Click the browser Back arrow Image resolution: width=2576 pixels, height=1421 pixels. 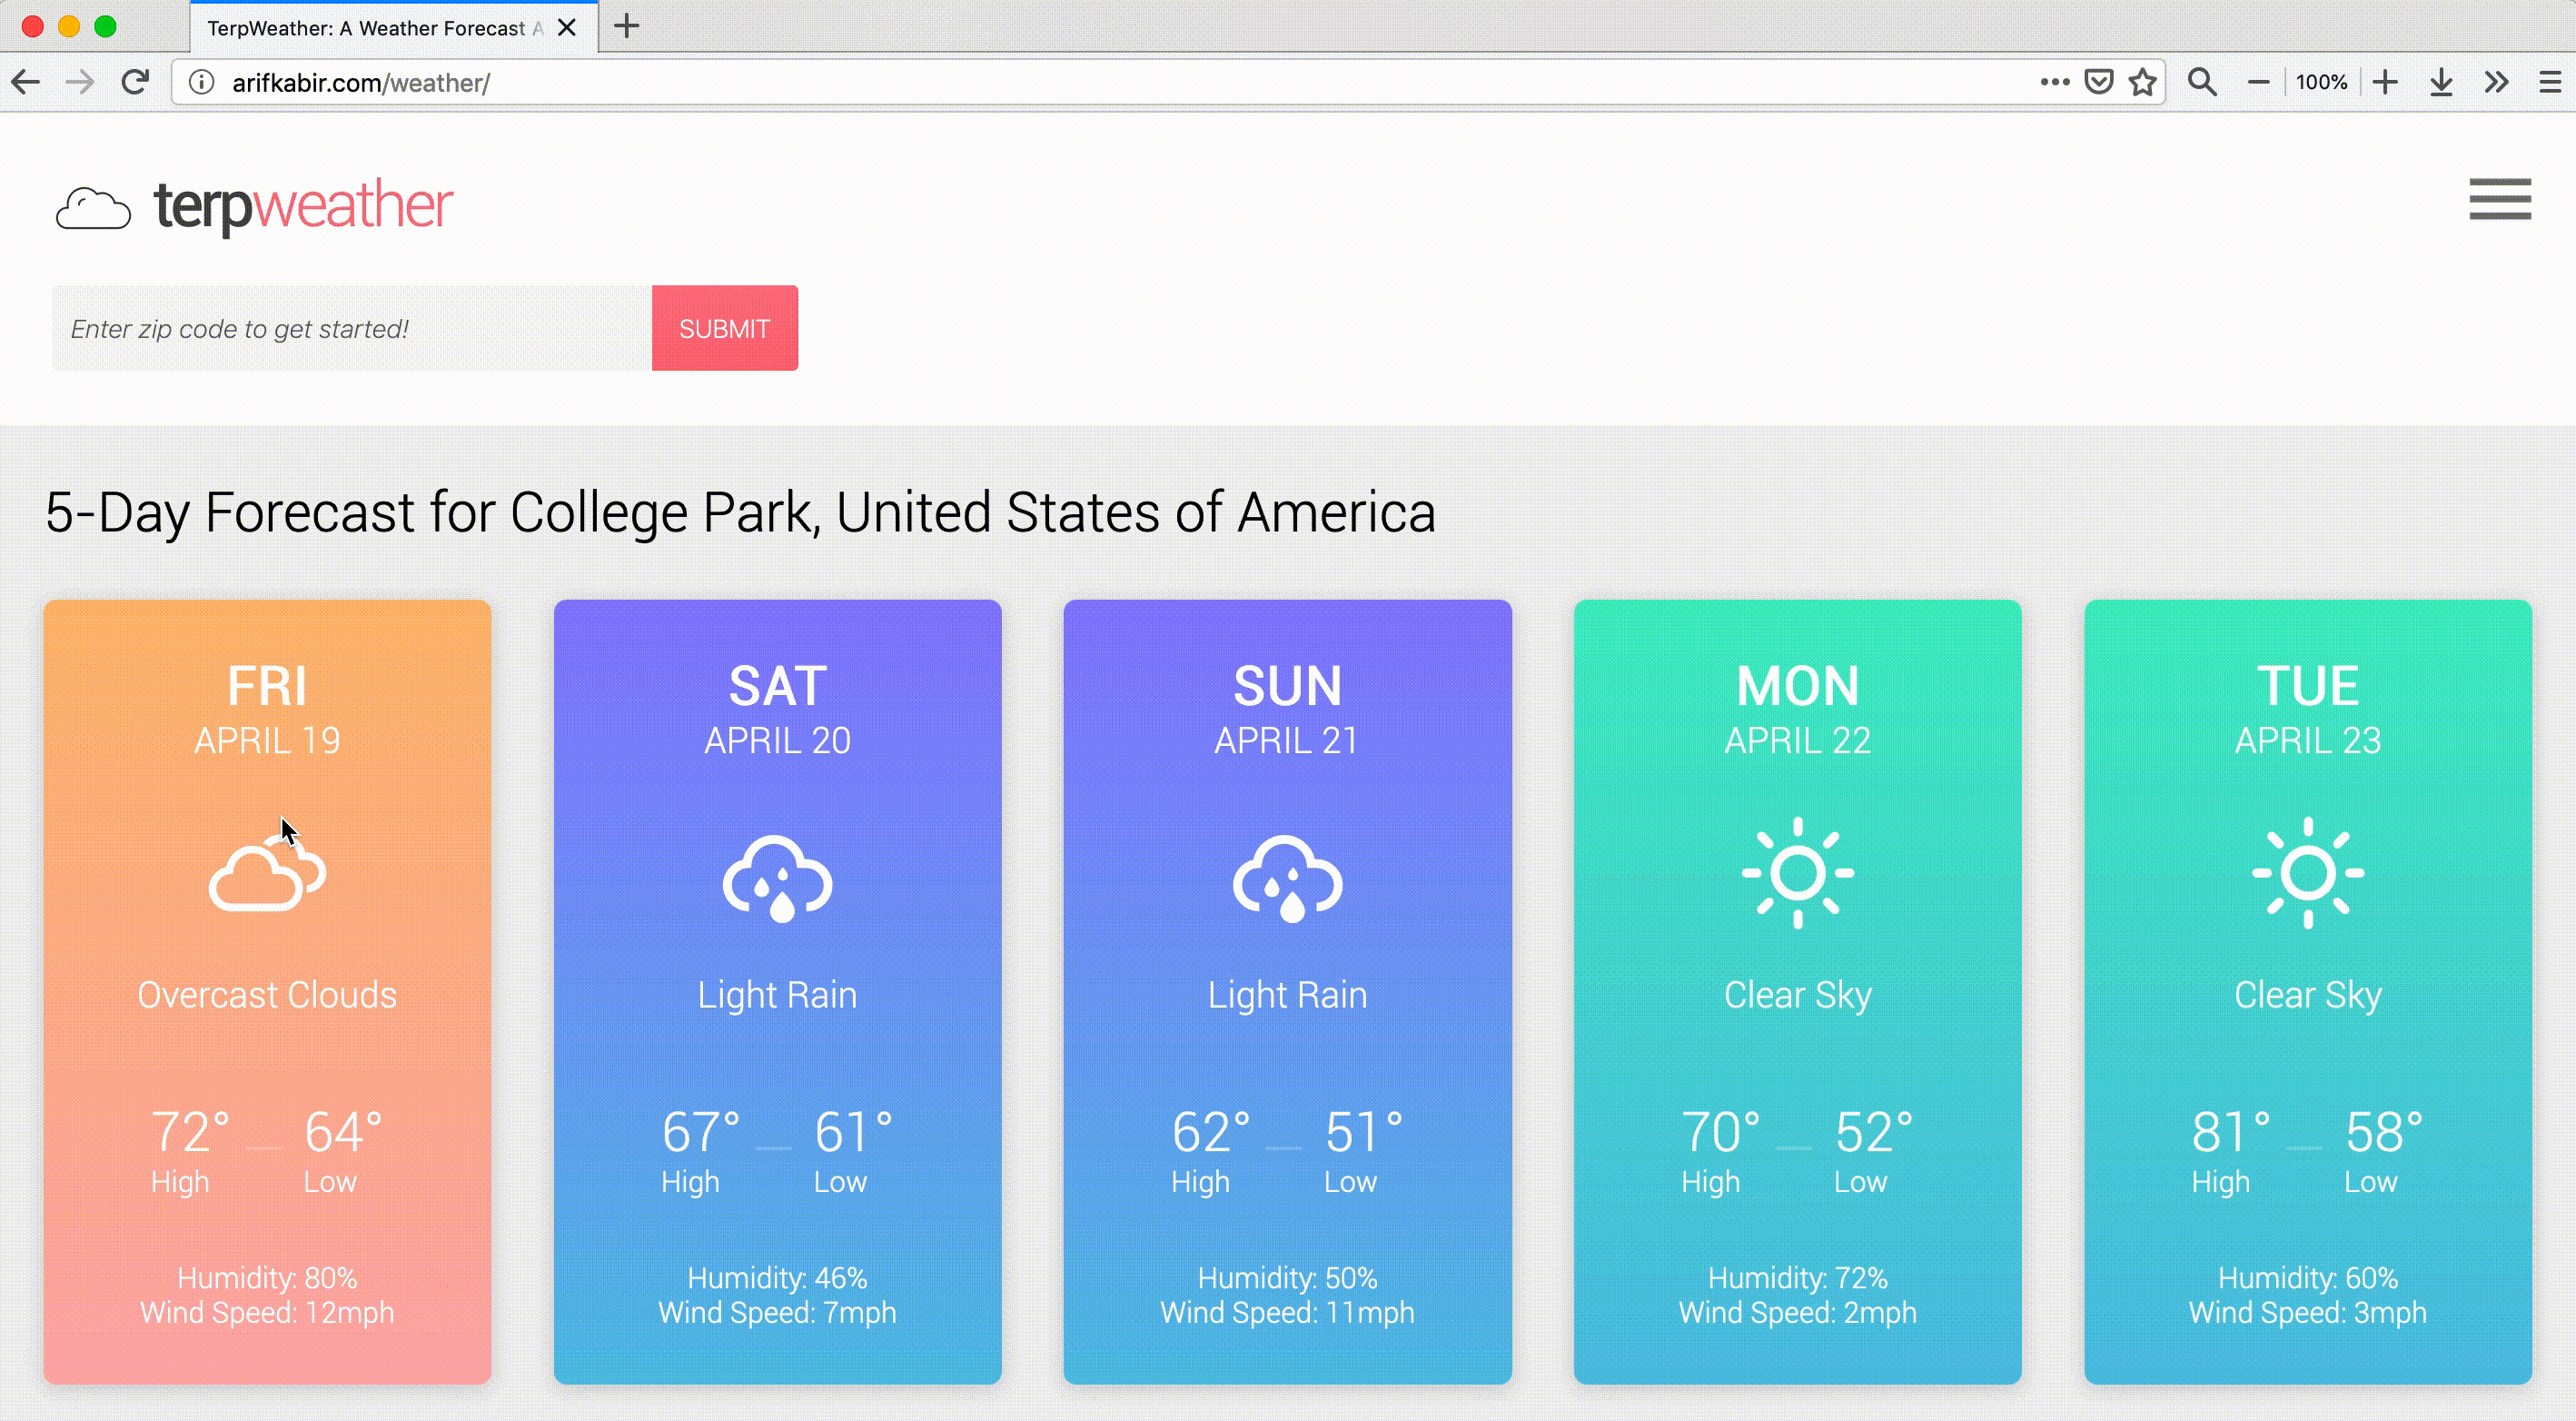[x=26, y=82]
